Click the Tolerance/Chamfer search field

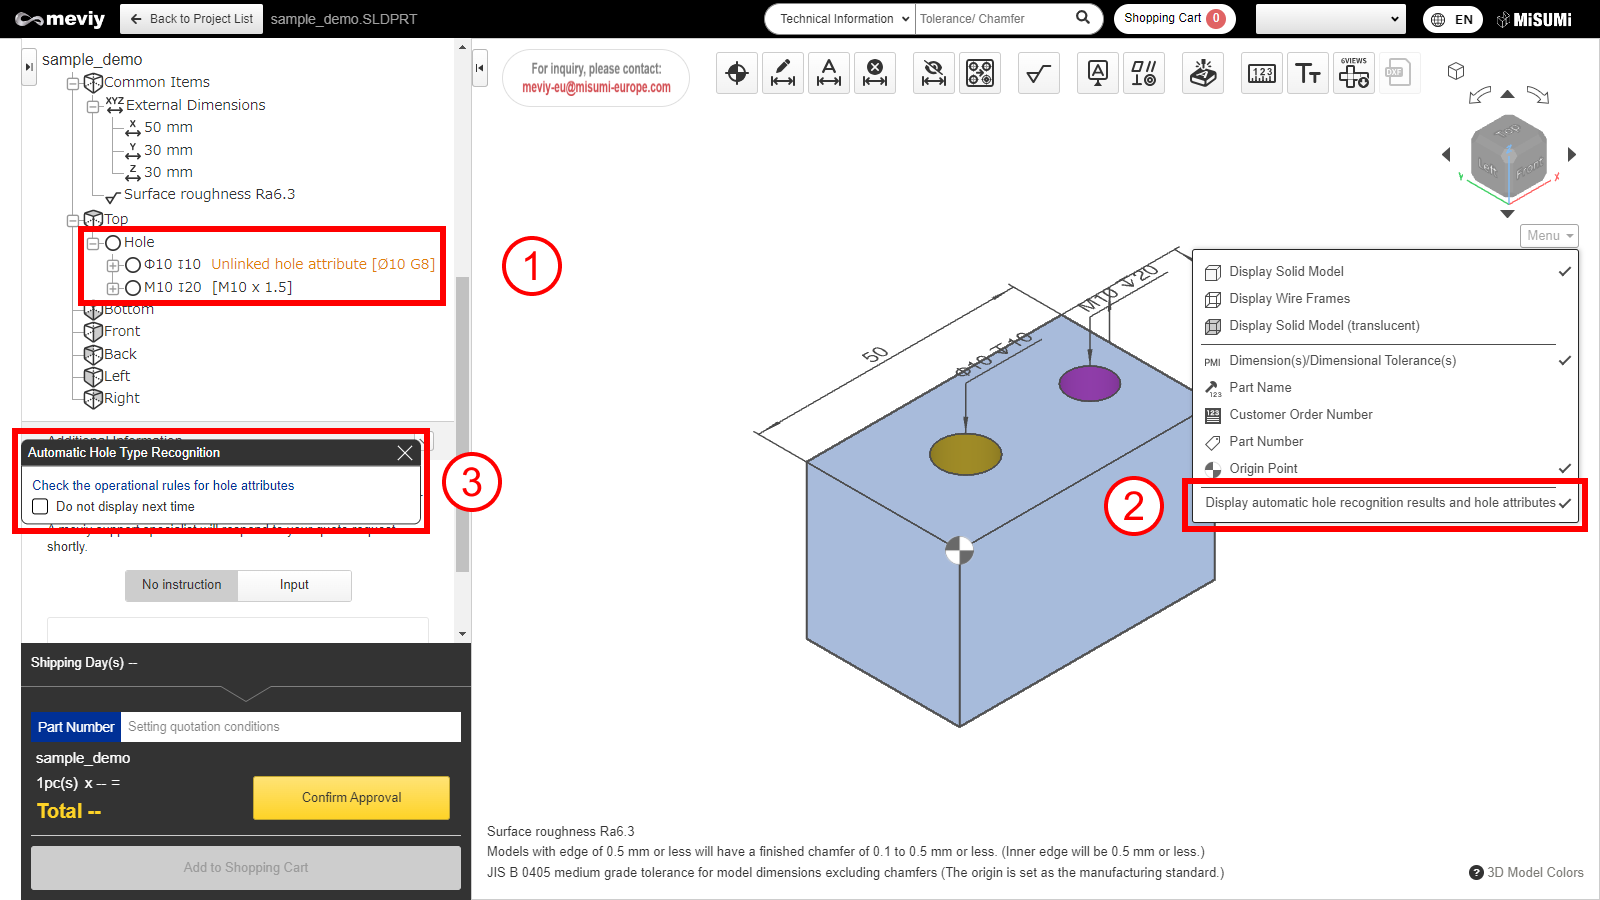point(993,19)
